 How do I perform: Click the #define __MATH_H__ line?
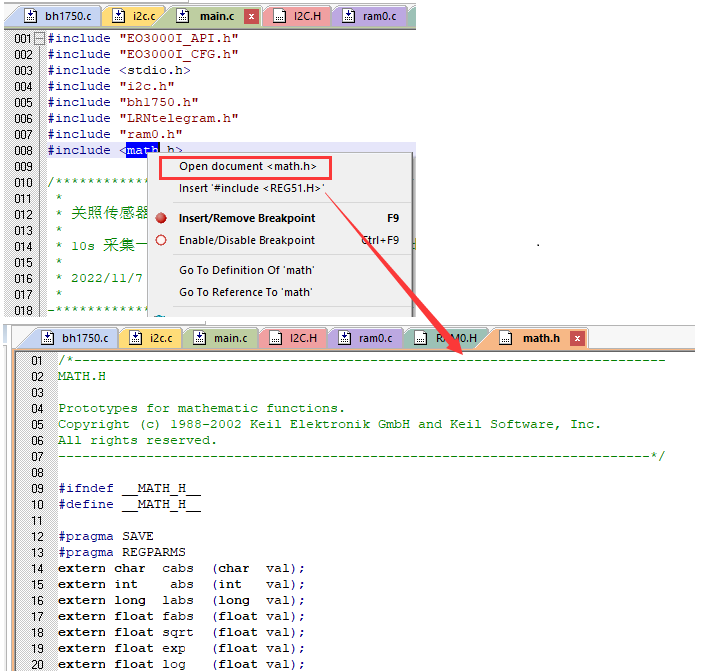[x=129, y=505]
